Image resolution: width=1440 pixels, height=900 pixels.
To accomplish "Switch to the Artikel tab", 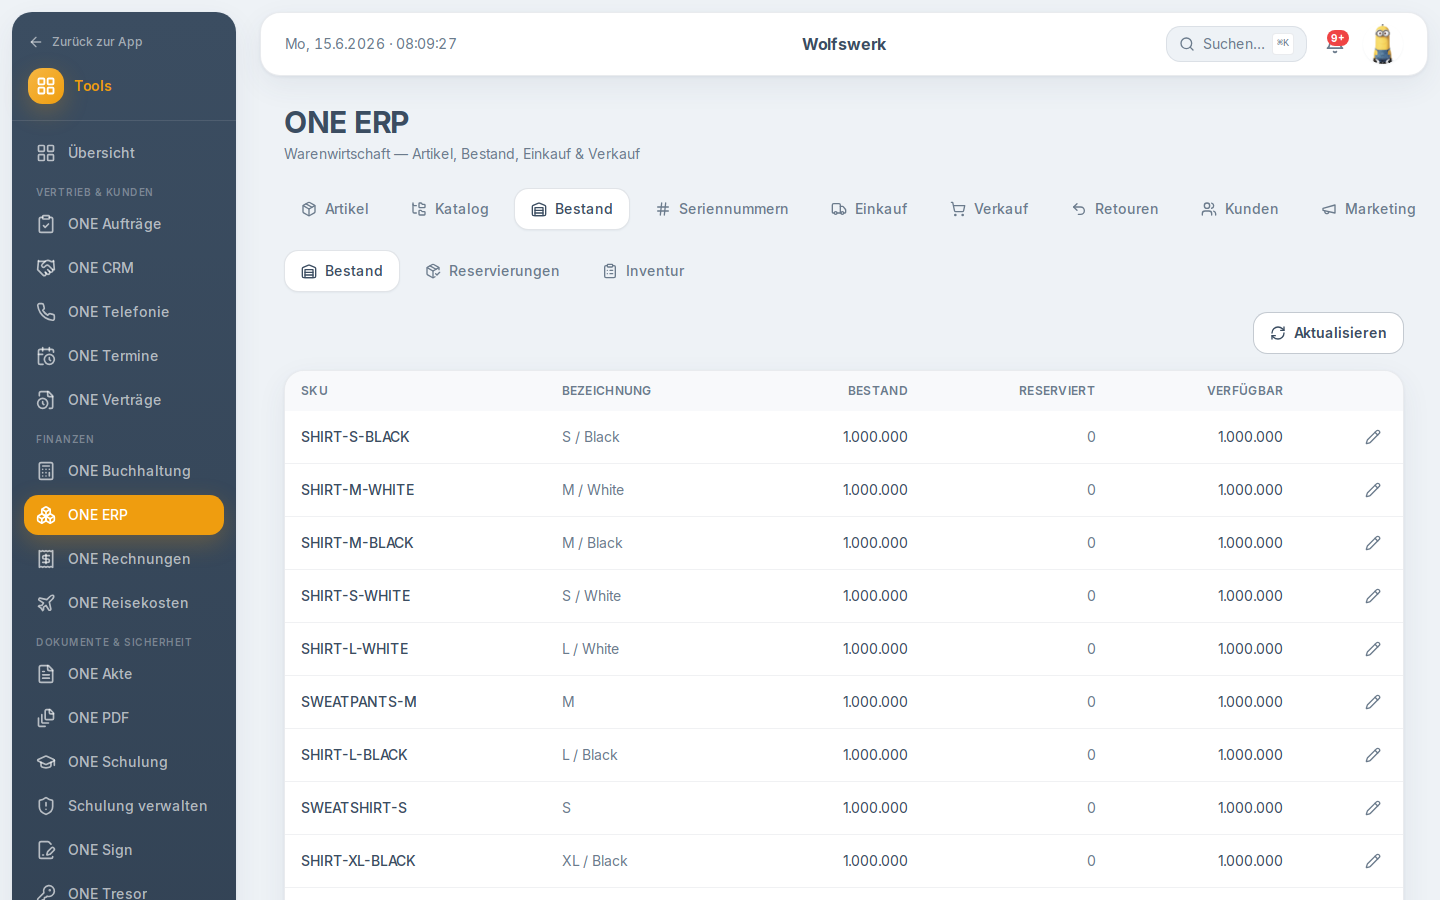I will [x=335, y=209].
